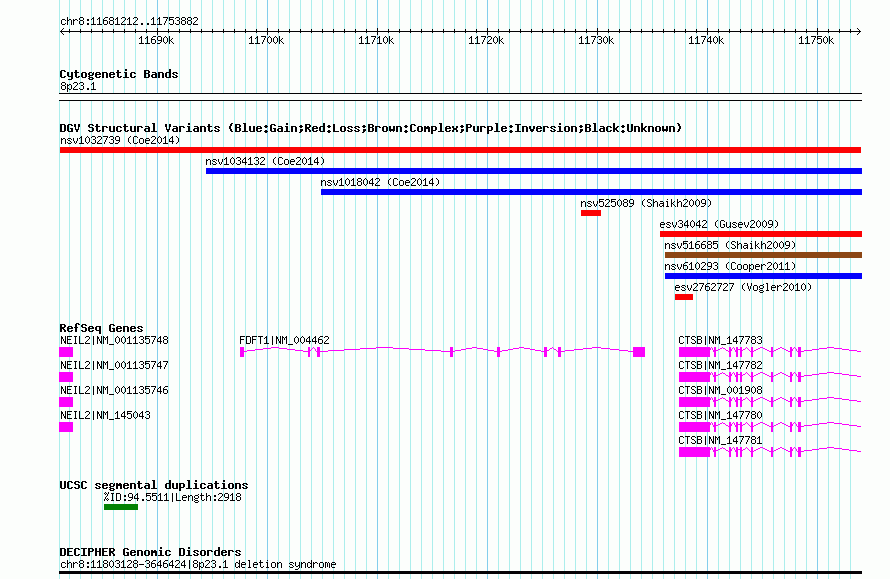
Task: Open the esv2762727 (Vogler2010) label
Action: pyautogui.click(x=744, y=287)
